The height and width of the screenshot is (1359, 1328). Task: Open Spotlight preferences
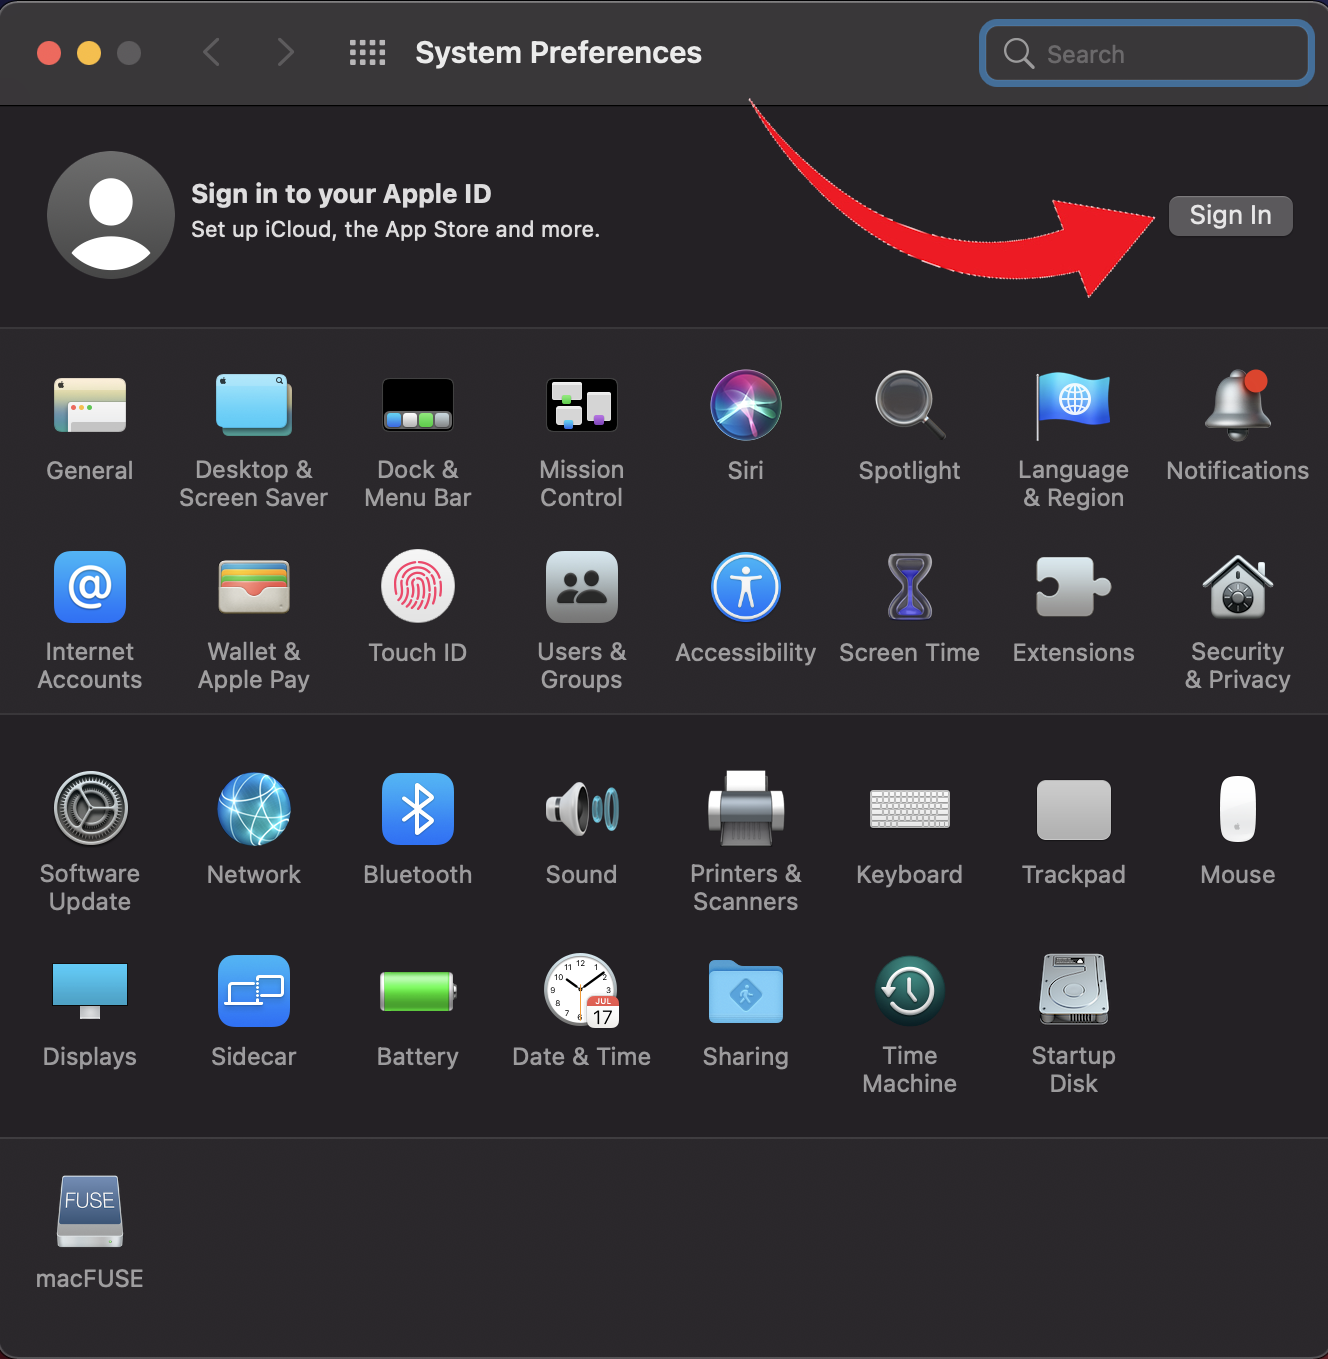point(910,406)
